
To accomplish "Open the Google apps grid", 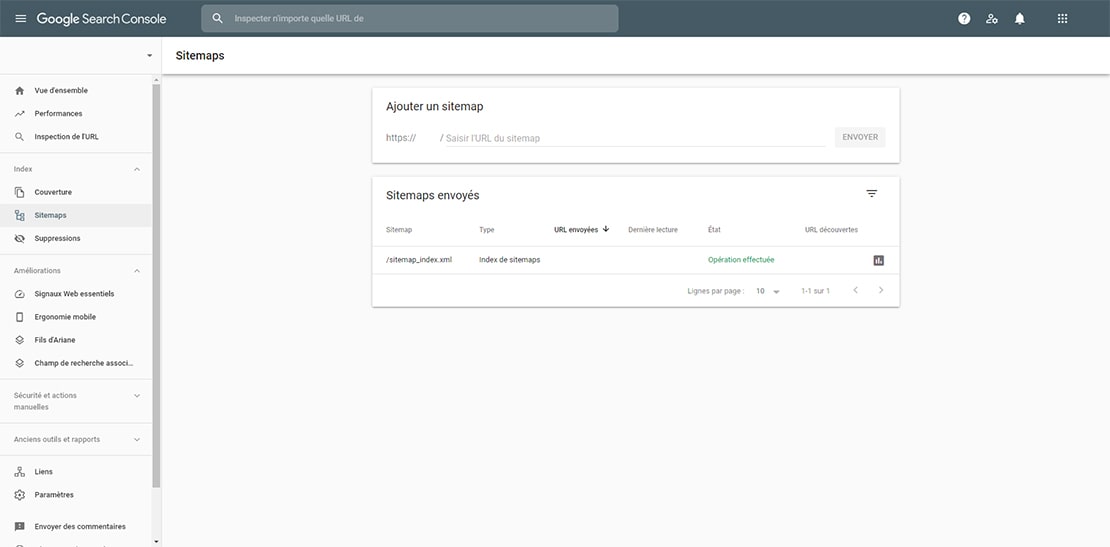I will (1063, 19).
